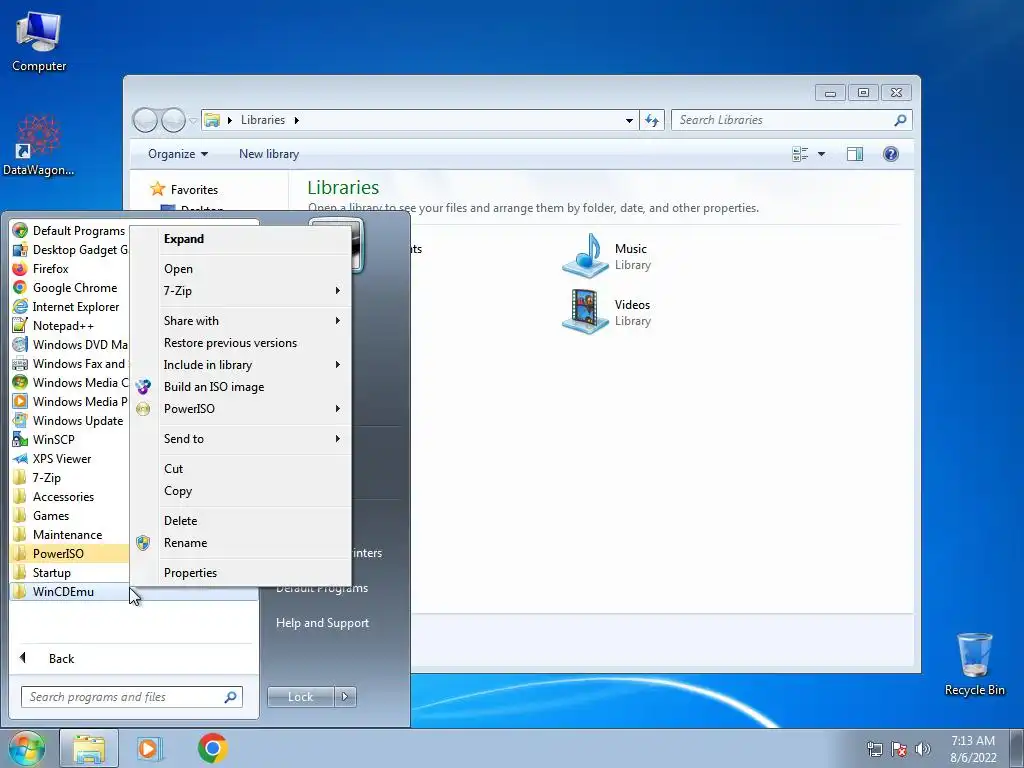The width and height of the screenshot is (1024, 768).
Task: Click the change view icon
Action: pos(800,154)
